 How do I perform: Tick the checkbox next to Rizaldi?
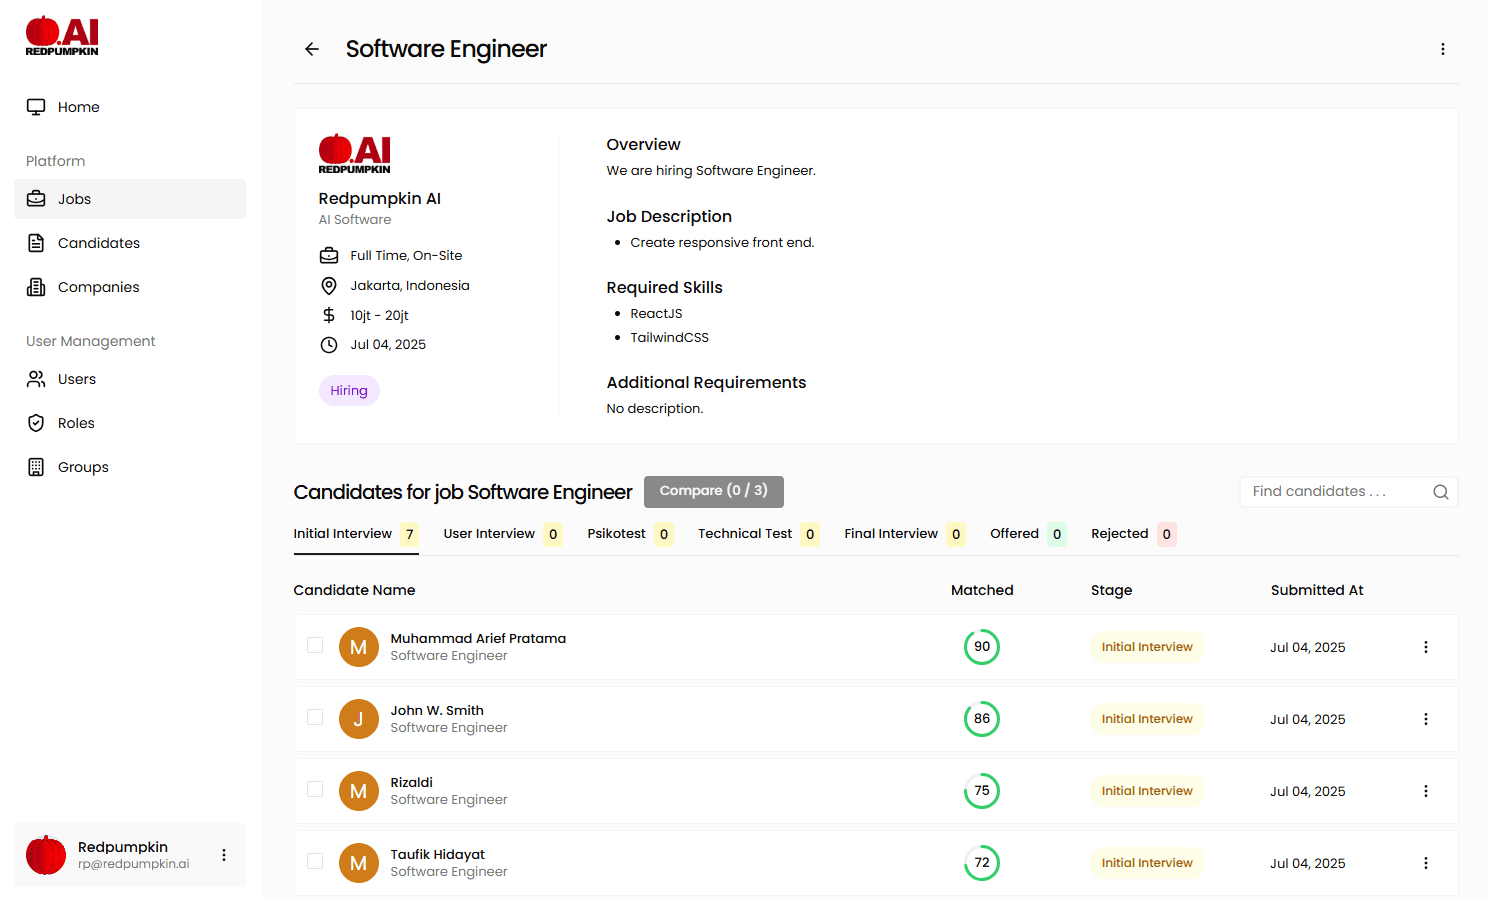coord(315,790)
